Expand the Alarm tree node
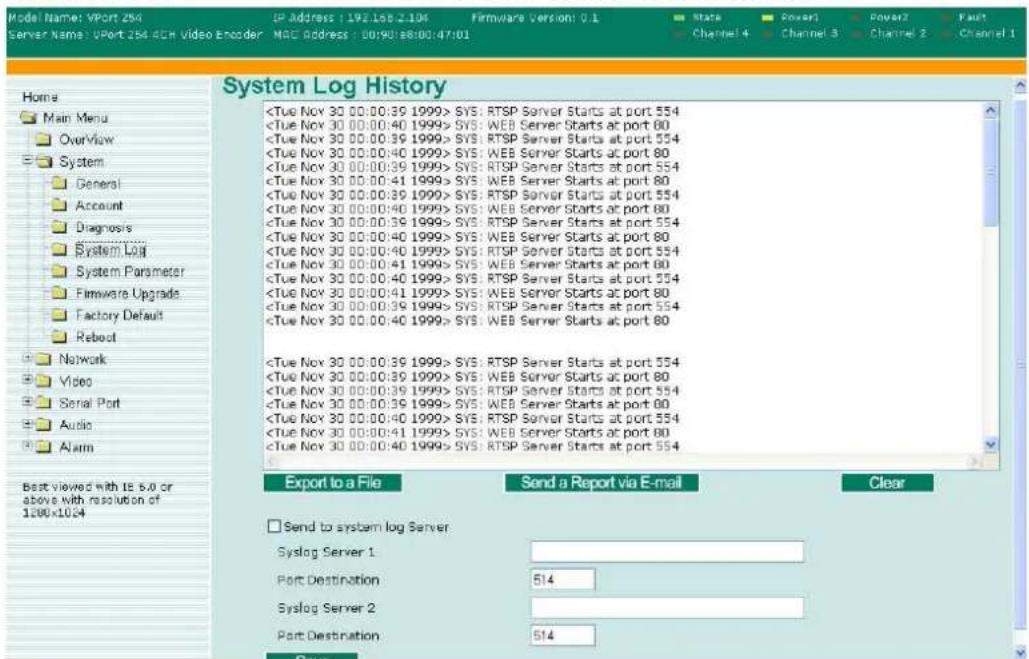 click(28, 446)
